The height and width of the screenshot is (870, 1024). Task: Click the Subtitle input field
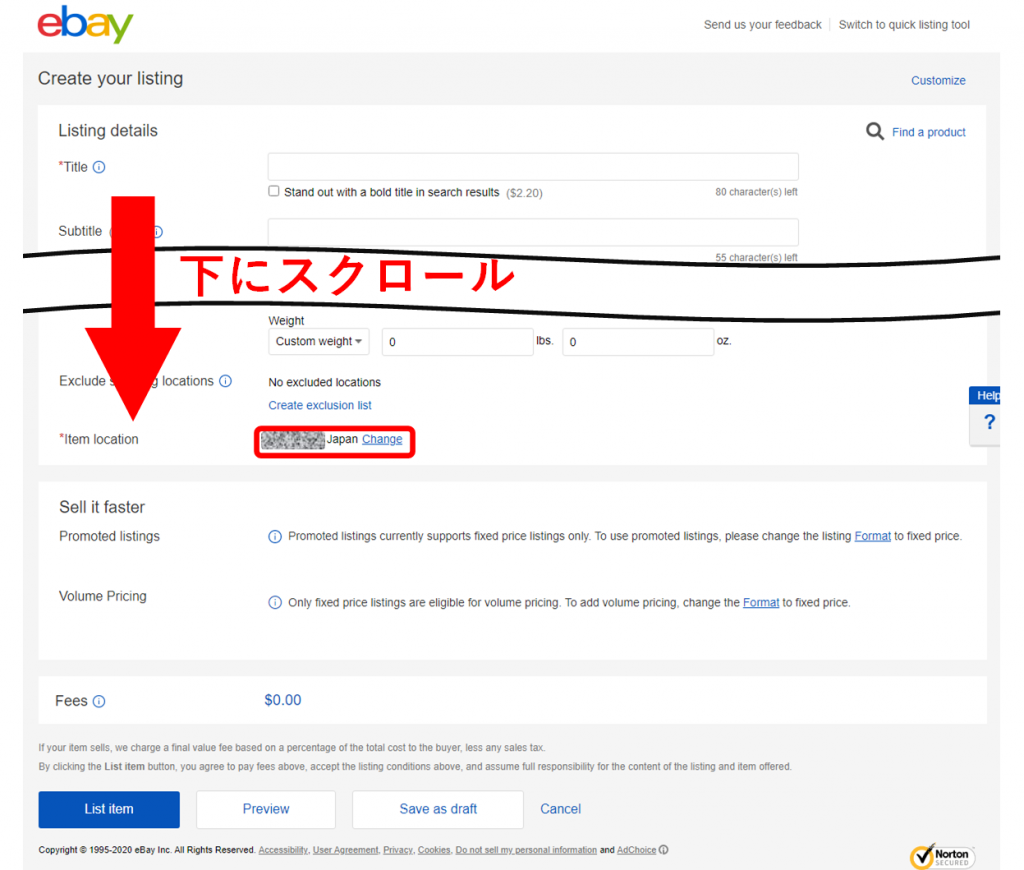[533, 232]
